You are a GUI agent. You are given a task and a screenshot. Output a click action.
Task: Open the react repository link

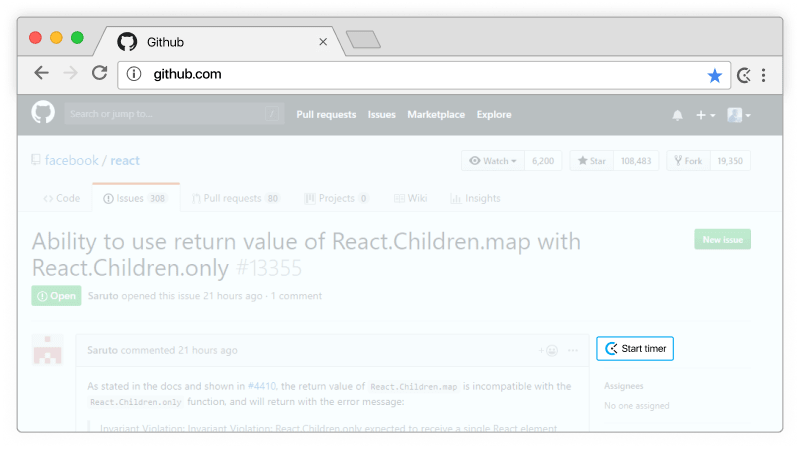[x=125, y=160]
